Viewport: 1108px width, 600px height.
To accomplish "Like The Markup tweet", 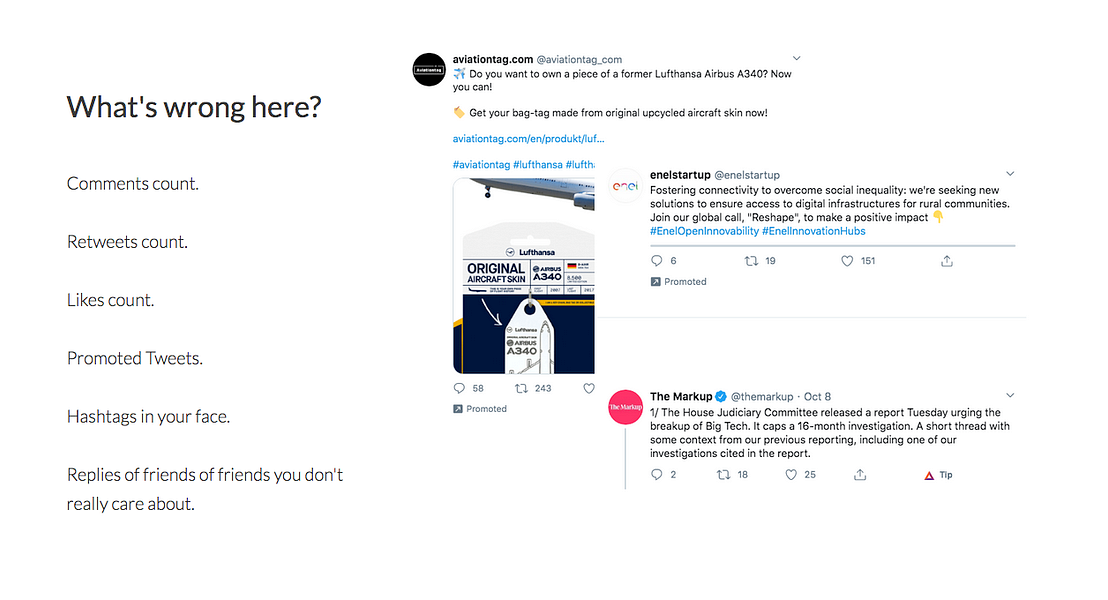I will [x=791, y=475].
